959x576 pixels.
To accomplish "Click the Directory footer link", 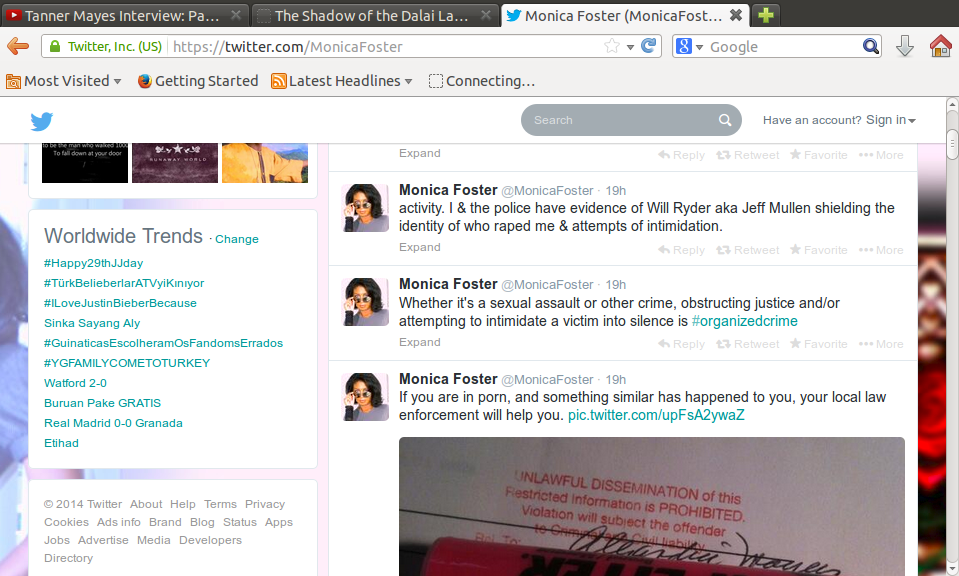I will [68, 558].
